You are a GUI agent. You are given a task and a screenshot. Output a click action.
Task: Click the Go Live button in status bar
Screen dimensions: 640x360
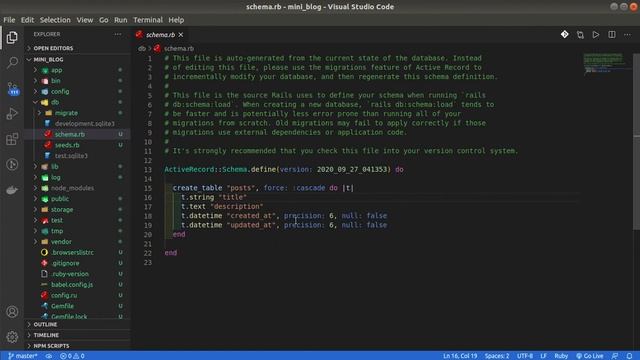tap(590, 356)
